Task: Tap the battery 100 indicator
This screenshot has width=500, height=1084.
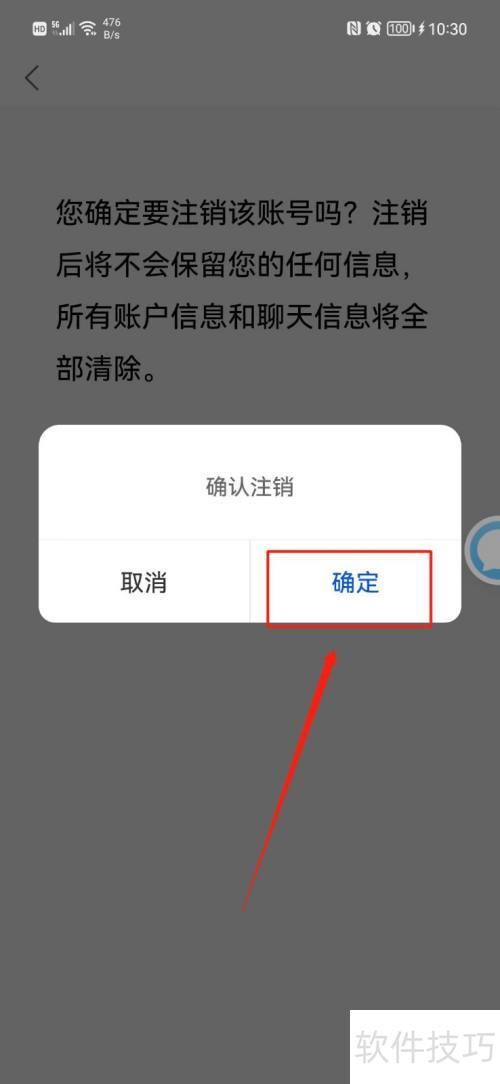Action: (x=400, y=29)
